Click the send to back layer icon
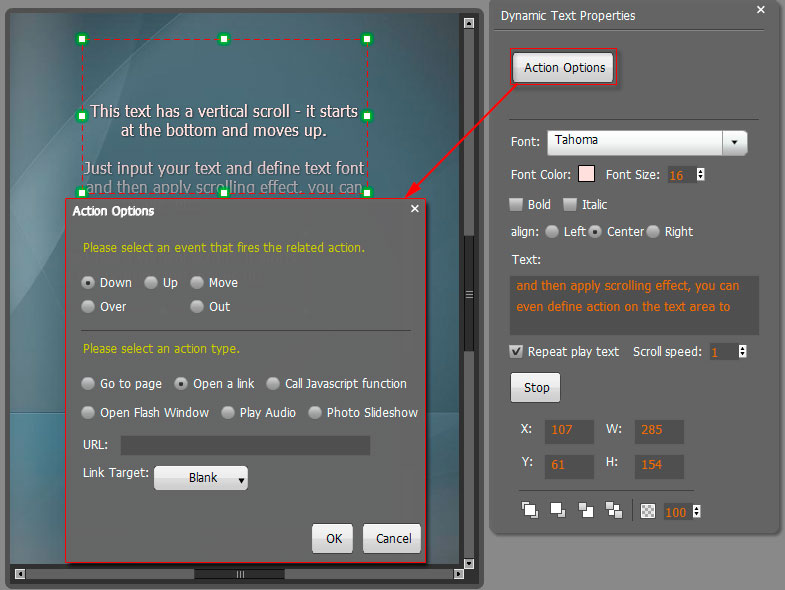The width and height of the screenshot is (785, 590). click(x=614, y=510)
